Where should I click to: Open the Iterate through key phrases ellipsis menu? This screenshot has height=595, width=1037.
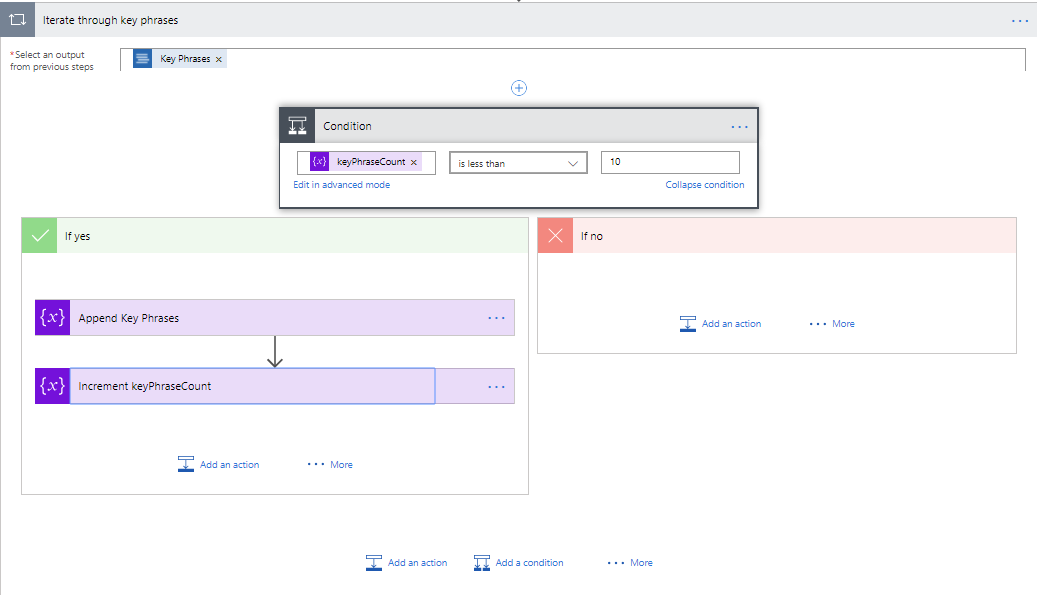(x=1019, y=20)
